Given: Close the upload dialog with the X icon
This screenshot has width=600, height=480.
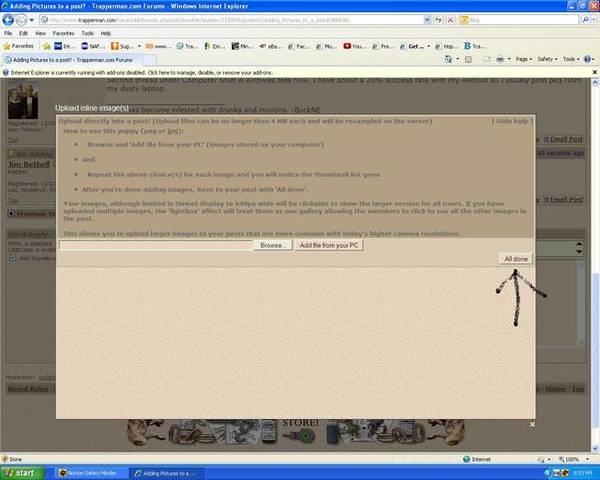Looking at the screenshot, I should point(532,424).
